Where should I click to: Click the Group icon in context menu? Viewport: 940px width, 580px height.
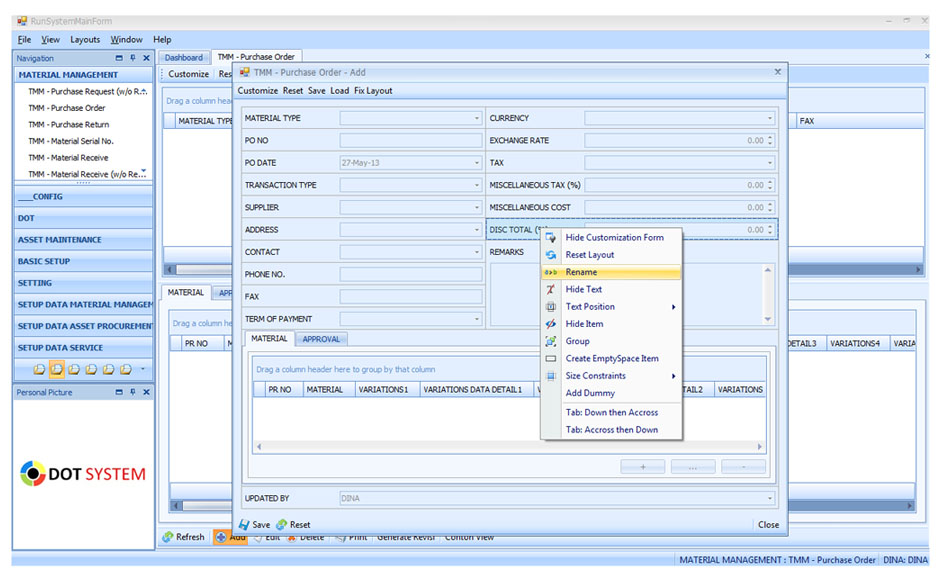pyautogui.click(x=550, y=341)
